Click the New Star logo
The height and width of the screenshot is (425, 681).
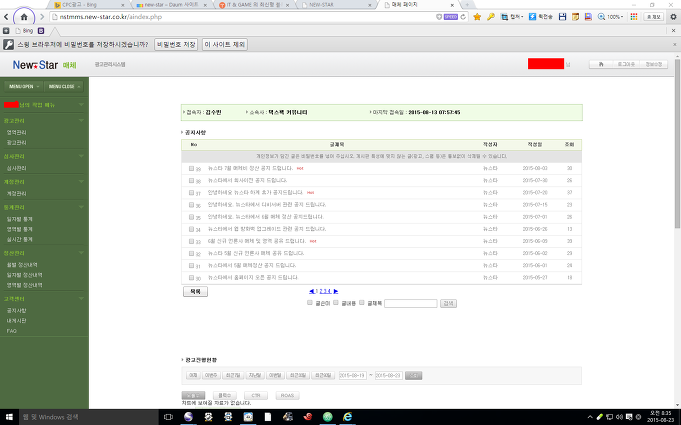coord(35,65)
